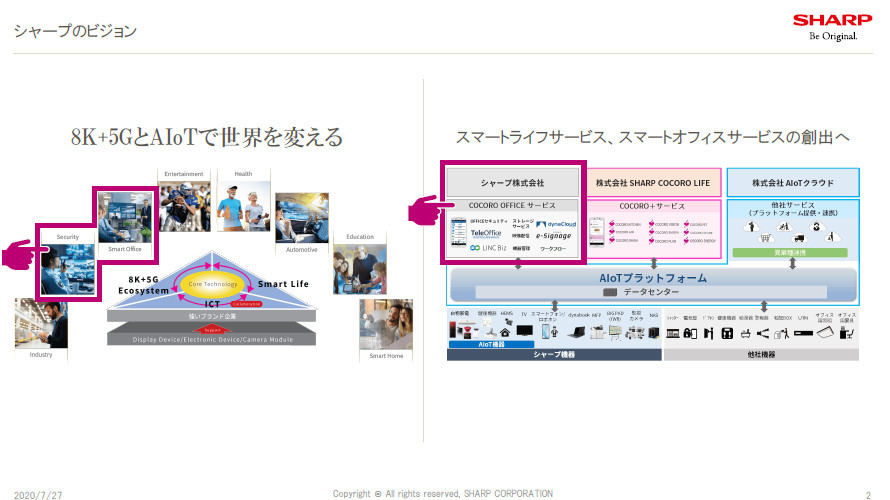The width and height of the screenshot is (890, 500).
Task: Click the ストレージサービス label
Action: click(523, 224)
